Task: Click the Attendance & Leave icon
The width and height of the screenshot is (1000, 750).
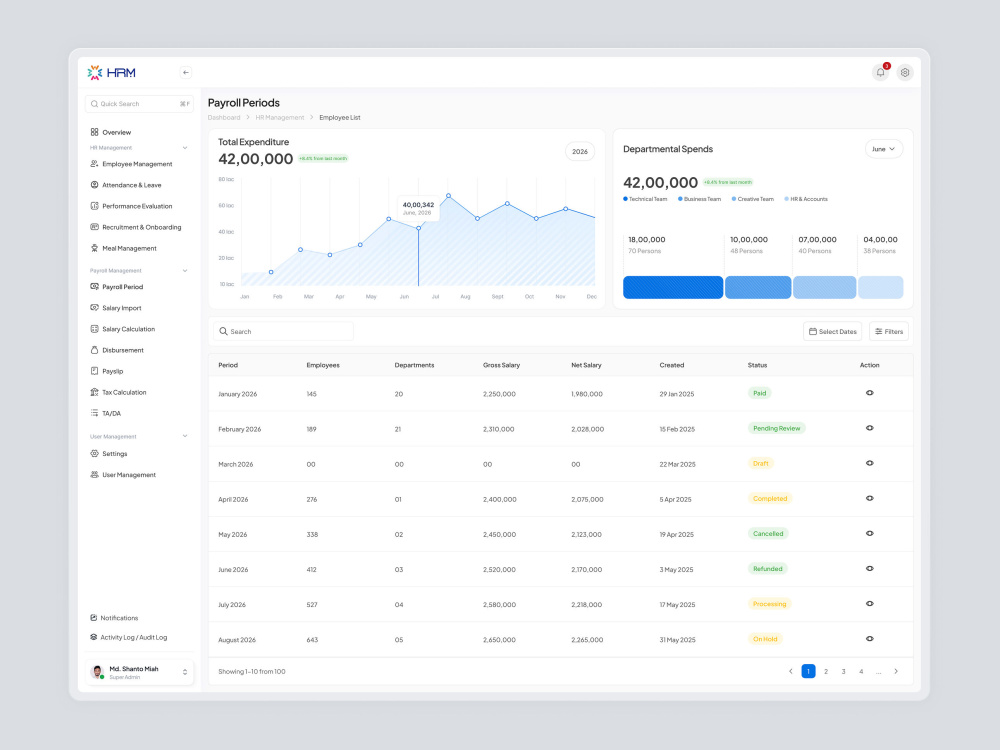Action: point(94,185)
